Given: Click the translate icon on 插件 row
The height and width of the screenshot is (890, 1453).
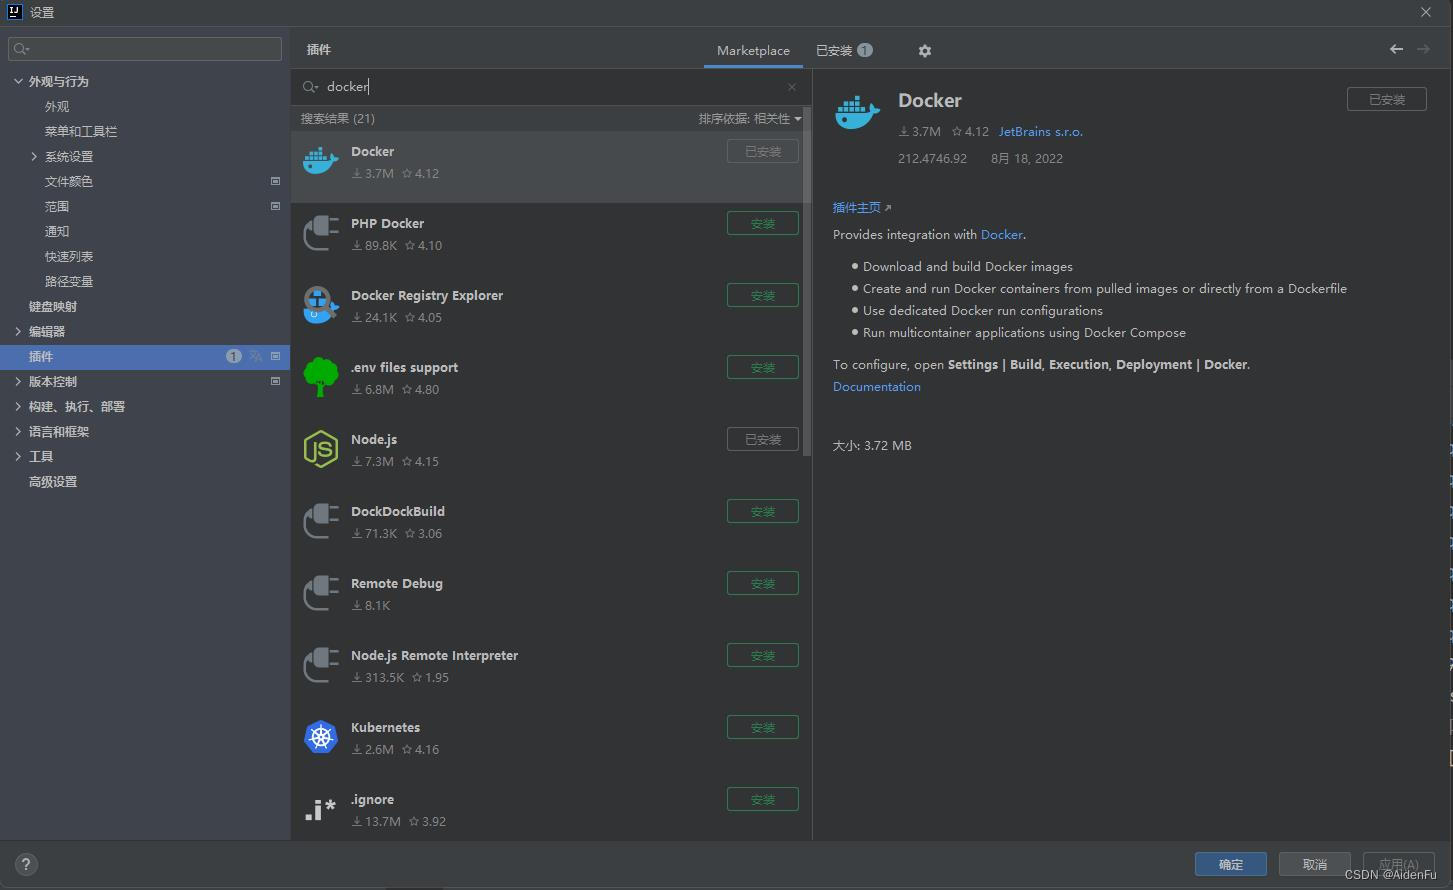Looking at the screenshot, I should 256,356.
